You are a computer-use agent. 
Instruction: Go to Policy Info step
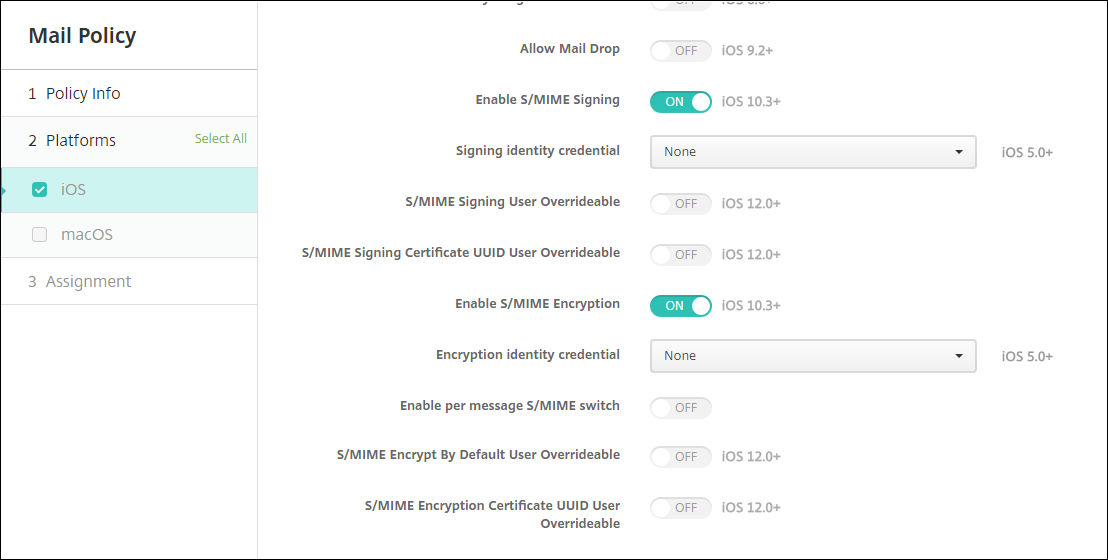click(83, 94)
